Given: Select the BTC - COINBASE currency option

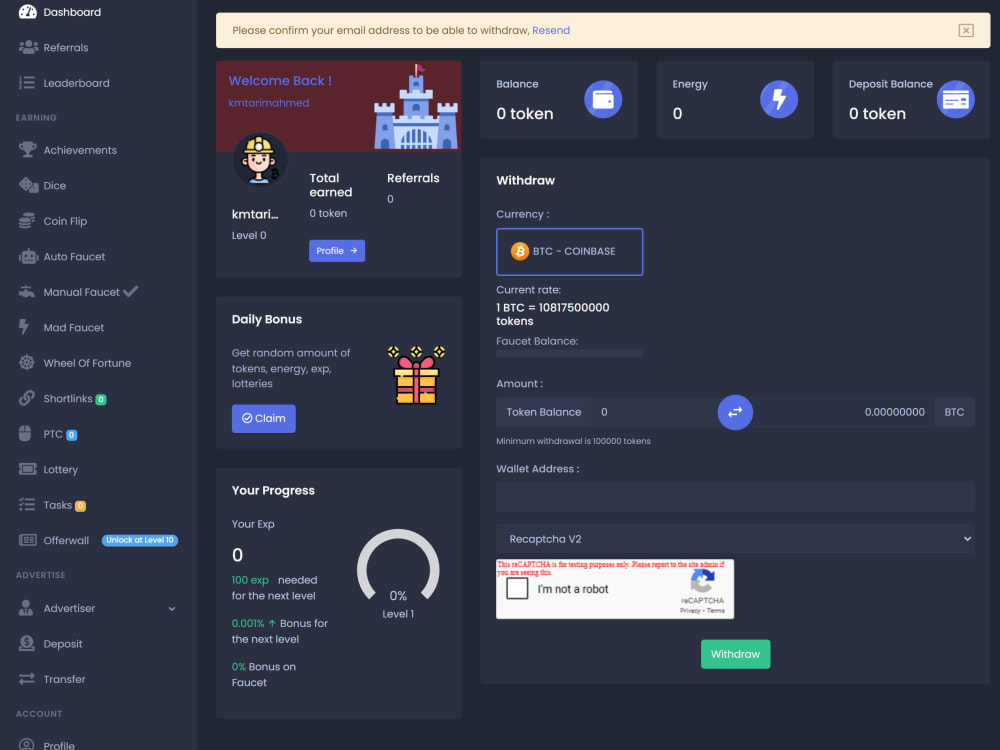Looking at the screenshot, I should 570,252.
